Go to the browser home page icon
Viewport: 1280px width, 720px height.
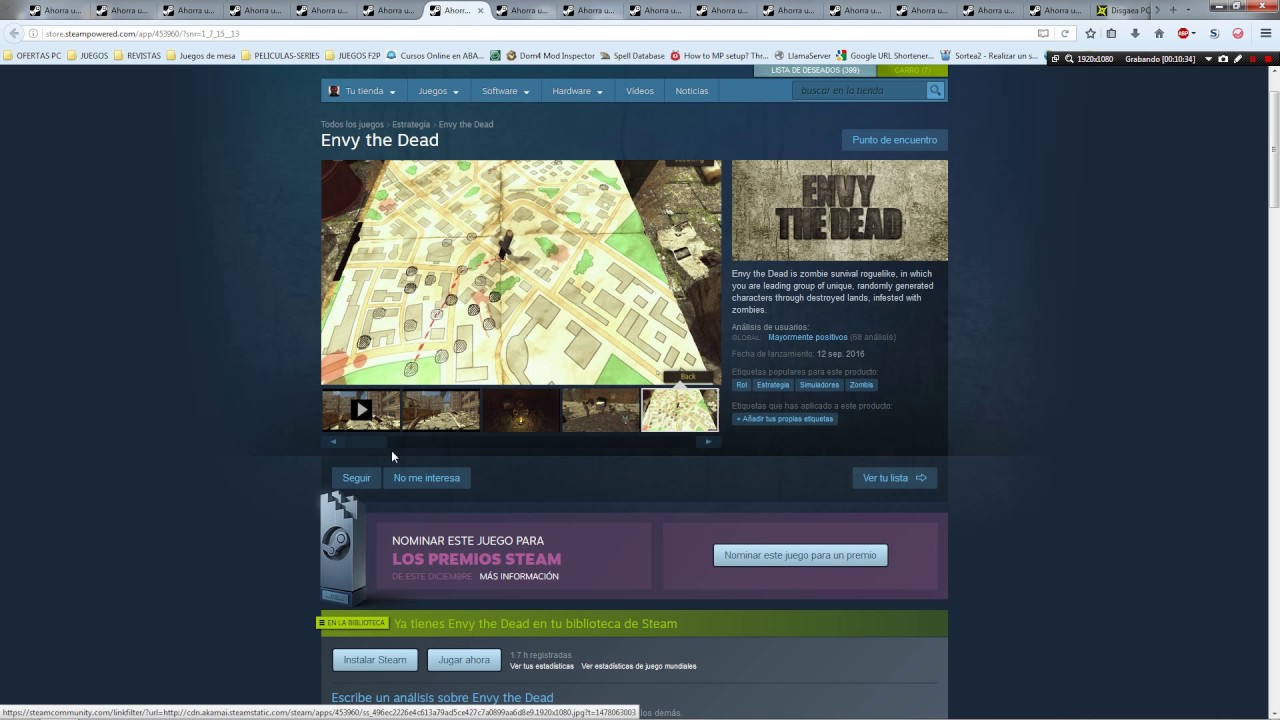[x=1159, y=33]
